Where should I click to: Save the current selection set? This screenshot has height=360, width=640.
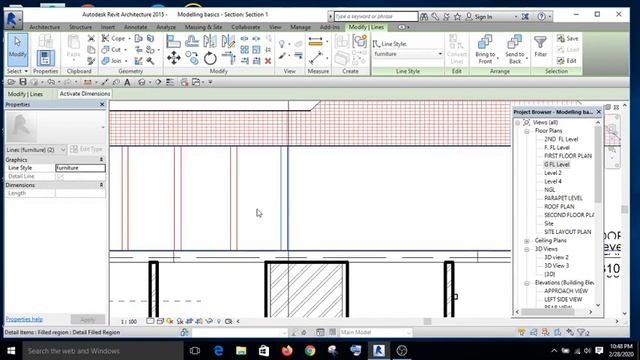click(567, 38)
